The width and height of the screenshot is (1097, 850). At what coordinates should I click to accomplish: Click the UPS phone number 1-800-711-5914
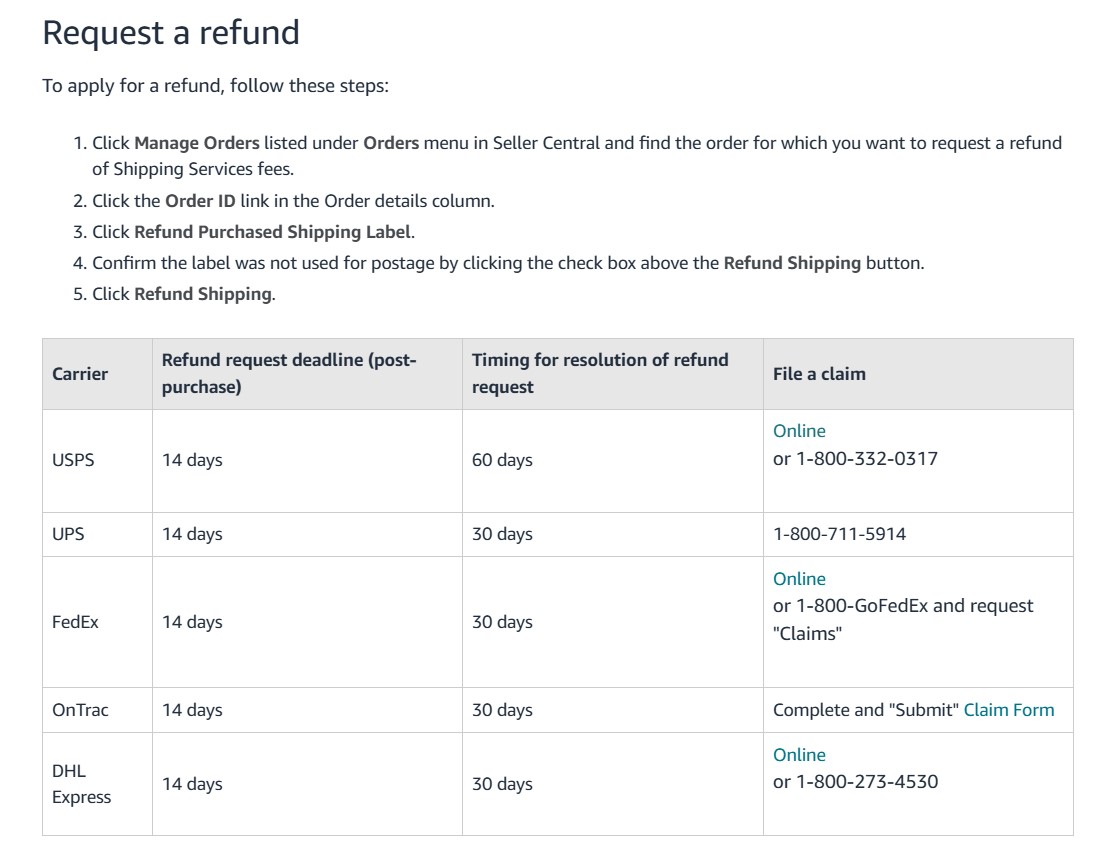click(x=839, y=534)
